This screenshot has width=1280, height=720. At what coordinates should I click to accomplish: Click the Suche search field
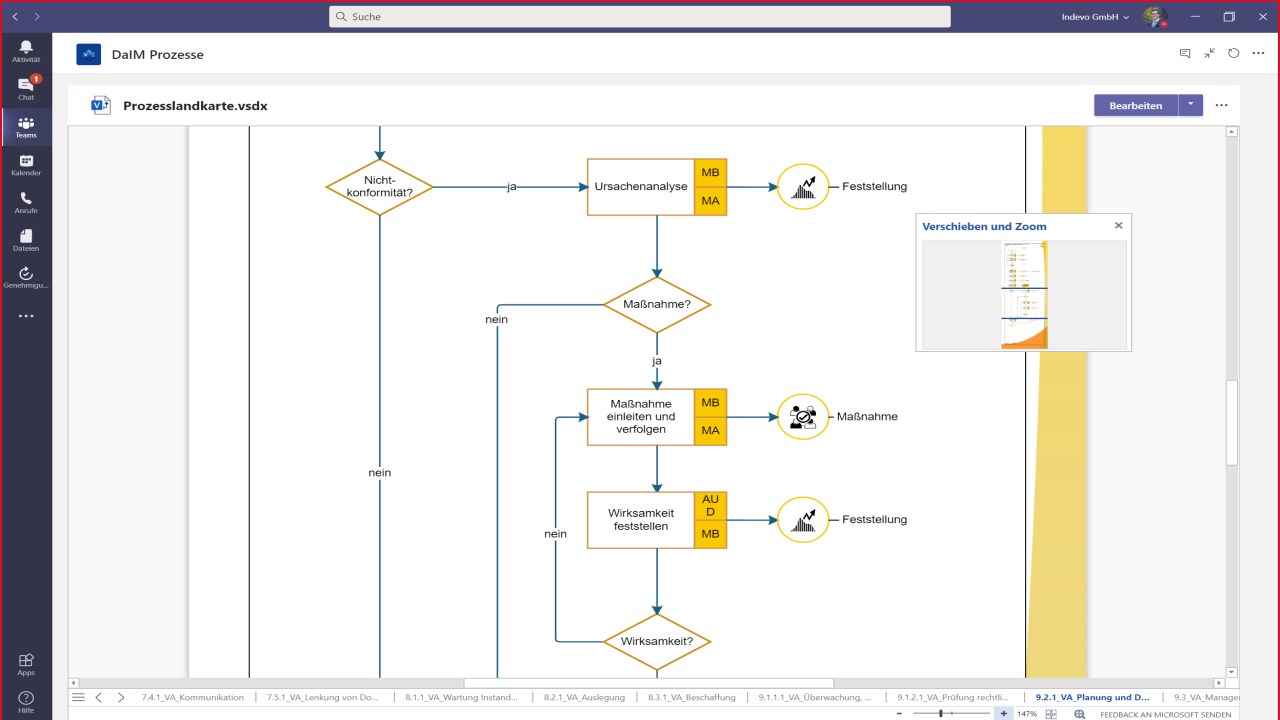pos(640,17)
